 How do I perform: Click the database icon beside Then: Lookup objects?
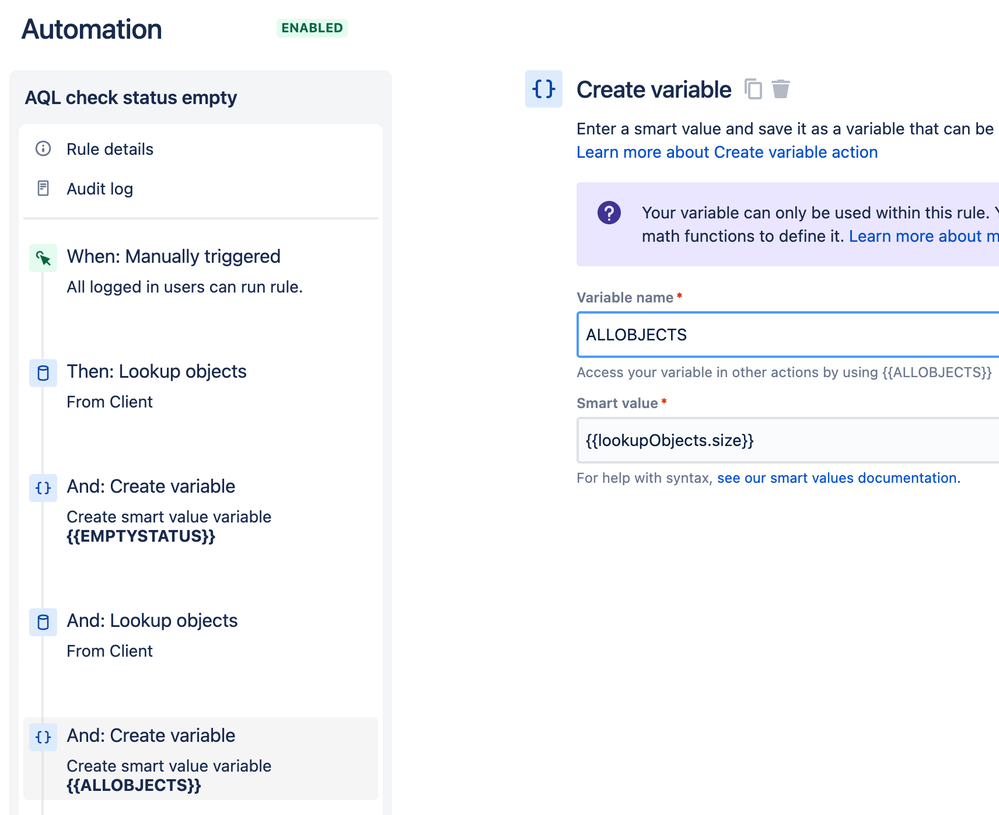click(x=42, y=372)
